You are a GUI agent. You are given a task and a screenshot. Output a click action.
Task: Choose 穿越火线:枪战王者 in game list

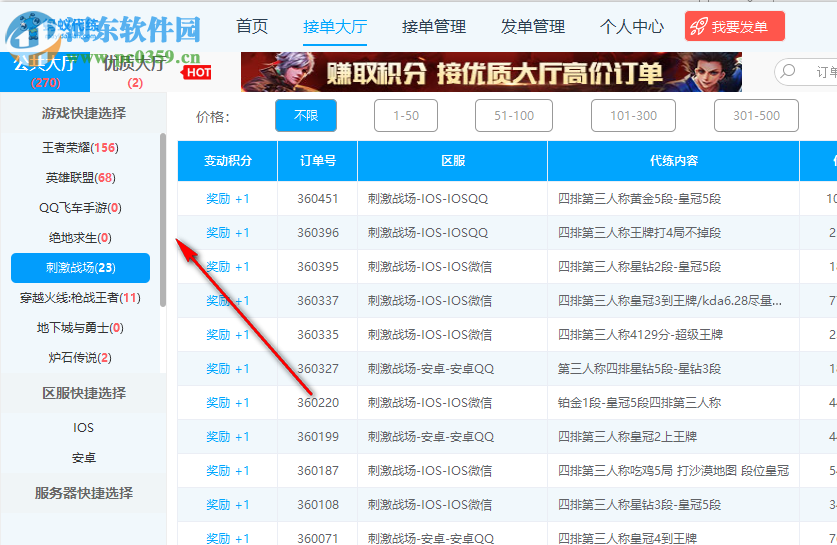(x=80, y=297)
